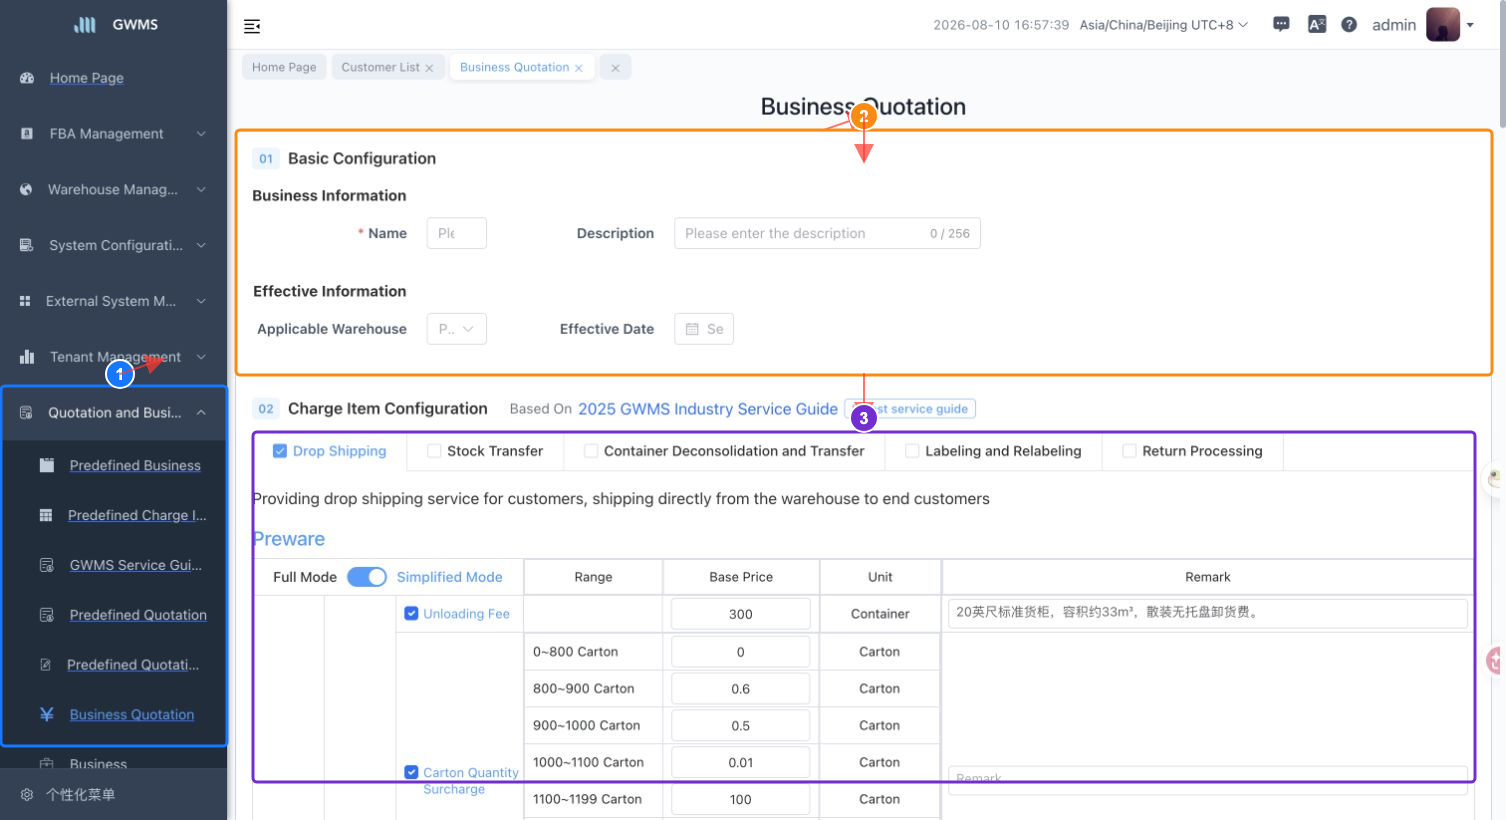Open Business Quotation in the sidebar
The width and height of the screenshot is (1506, 820).
pyautogui.click(x=132, y=714)
